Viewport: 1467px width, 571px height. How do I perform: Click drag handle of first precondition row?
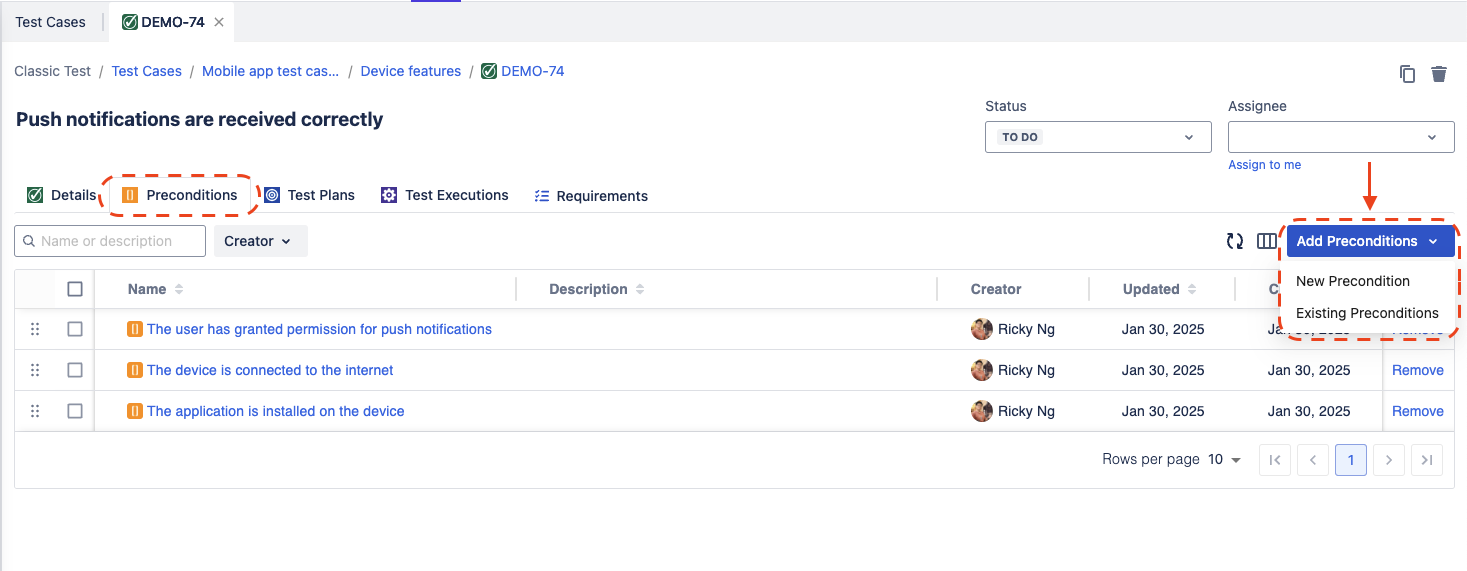coord(35,329)
